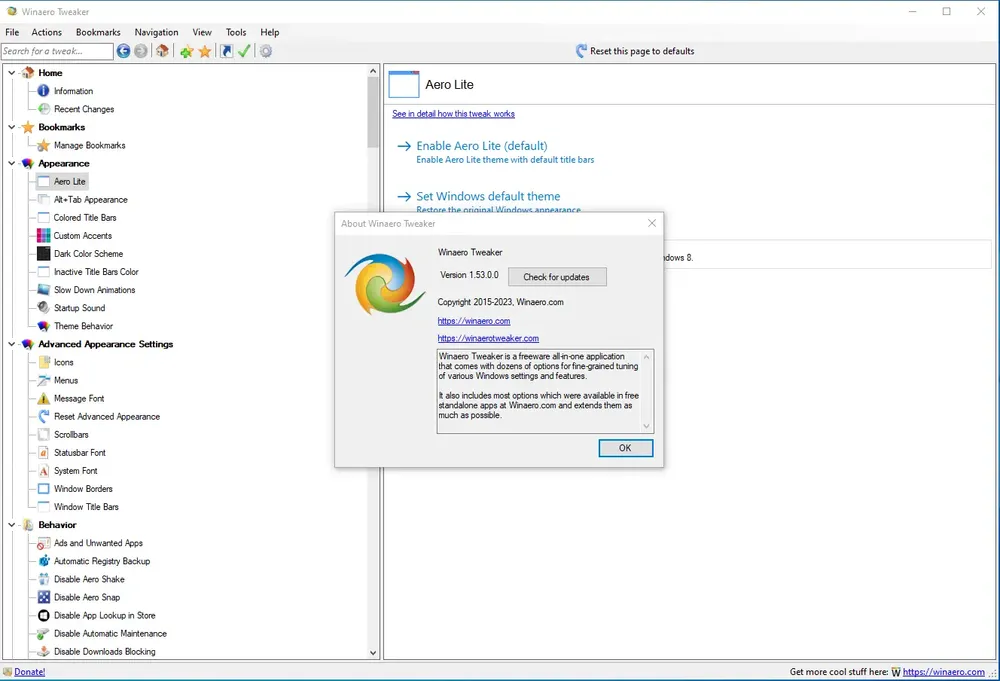Open settings via gear toolbar icon
Image resolution: width=1000 pixels, height=681 pixels.
tap(266, 51)
